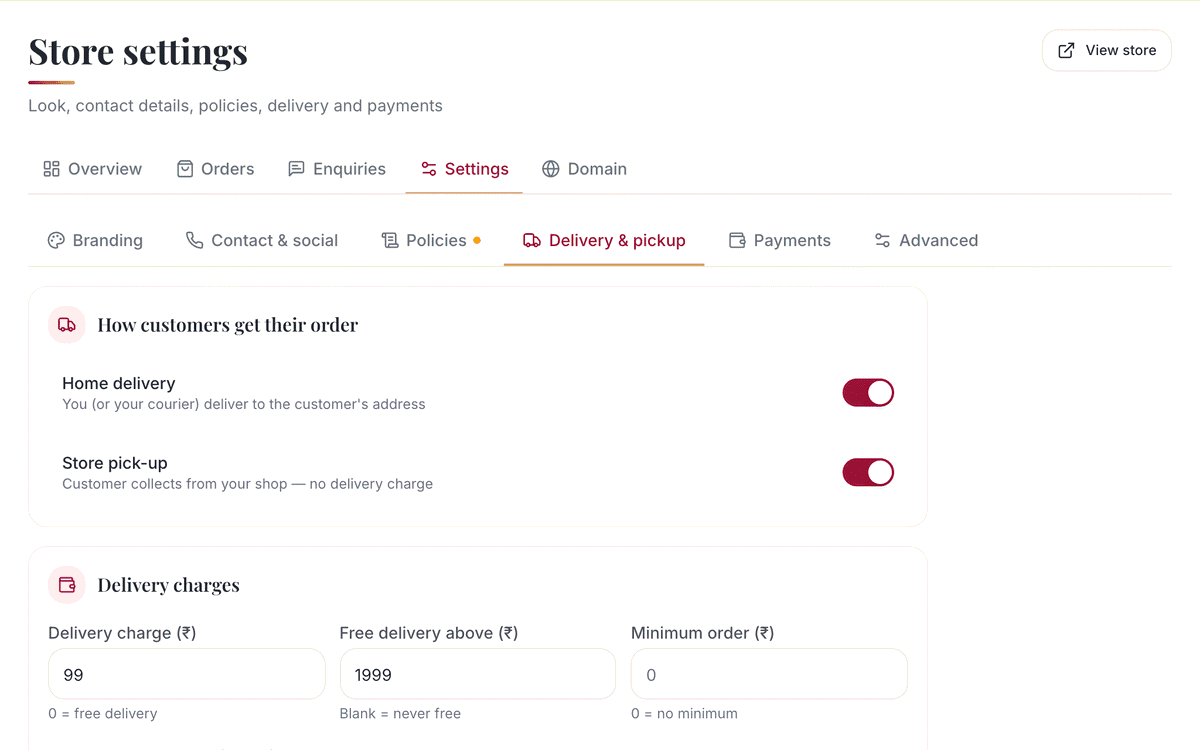
Task: Click the Payments wallet icon
Action: click(x=737, y=240)
